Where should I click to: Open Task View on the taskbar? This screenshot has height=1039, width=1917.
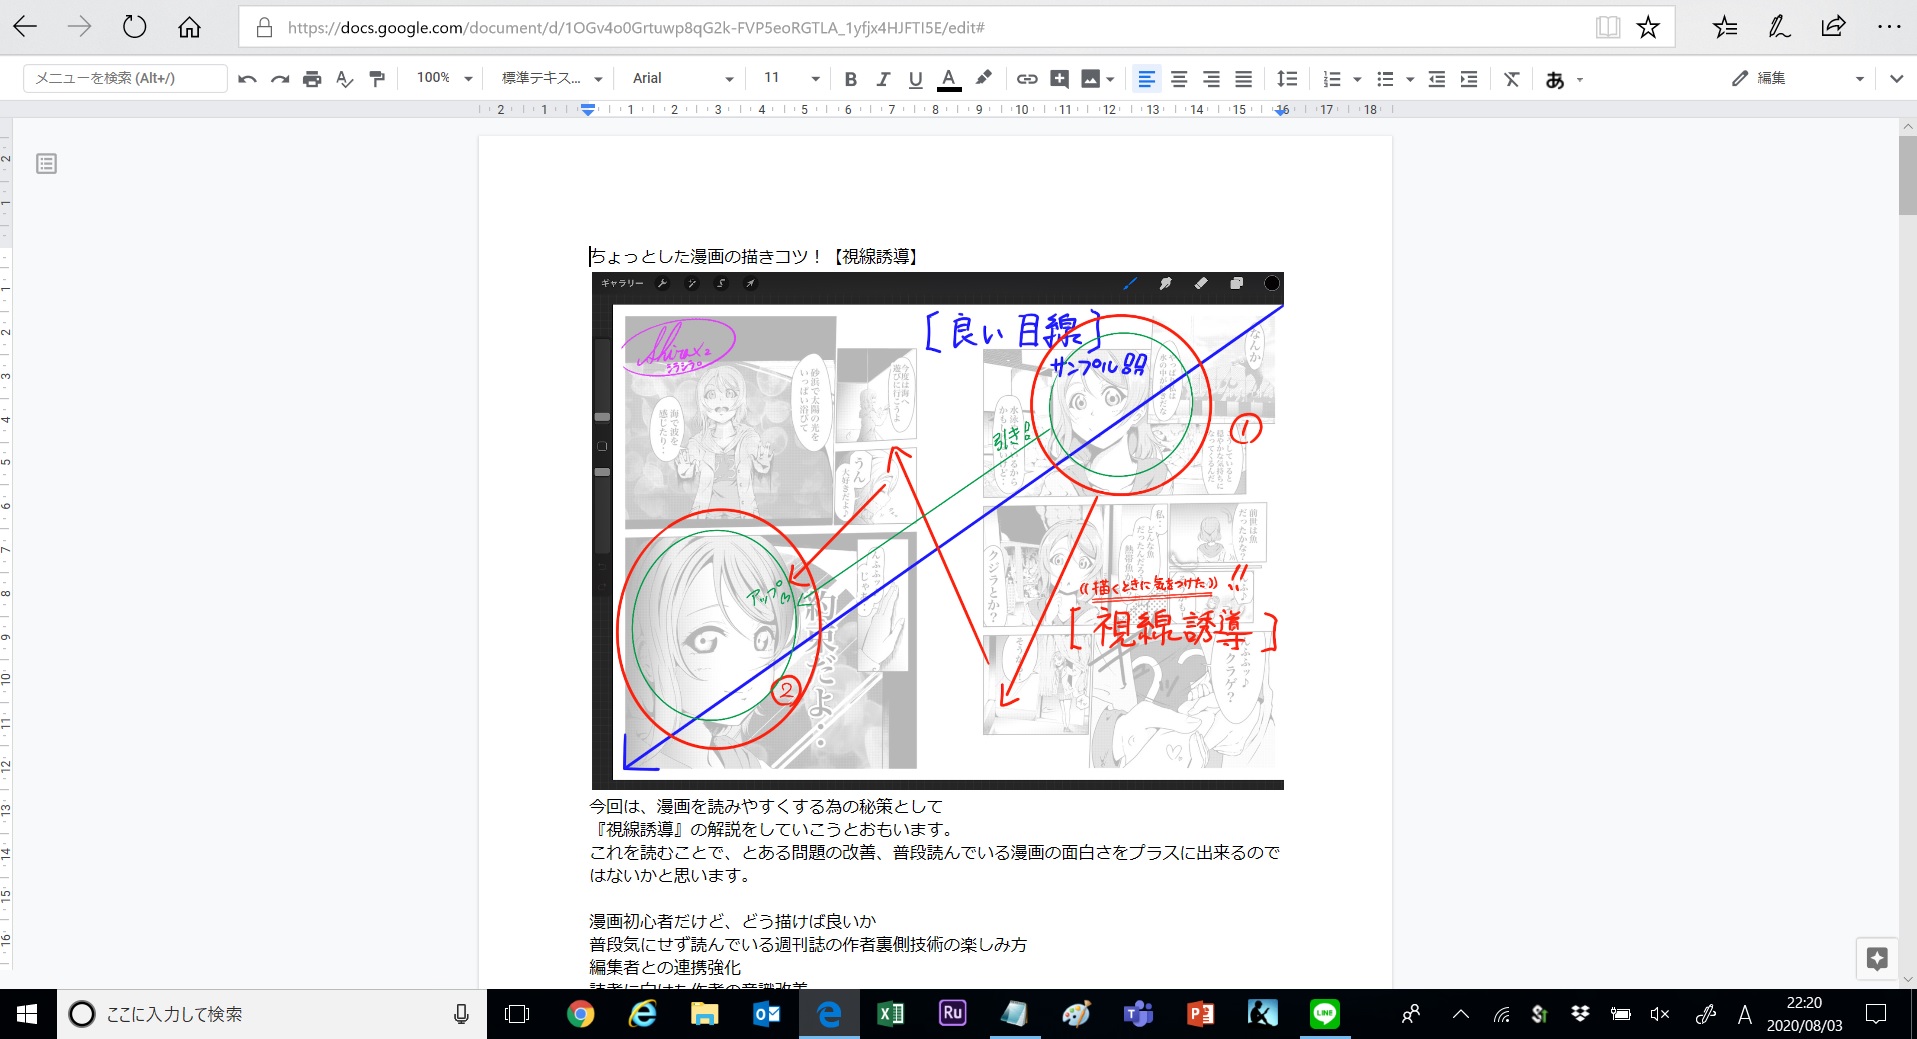pos(517,1014)
